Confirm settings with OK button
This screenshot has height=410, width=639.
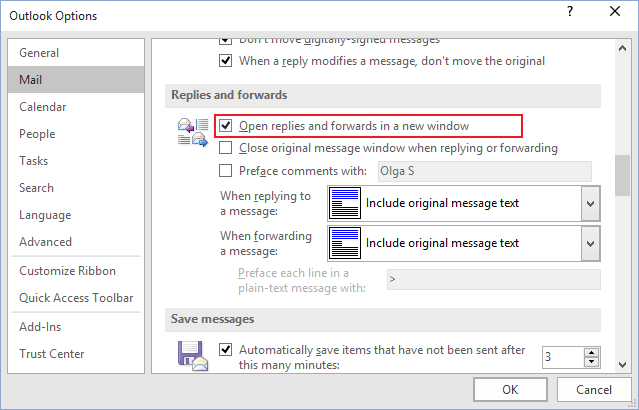(x=510, y=390)
